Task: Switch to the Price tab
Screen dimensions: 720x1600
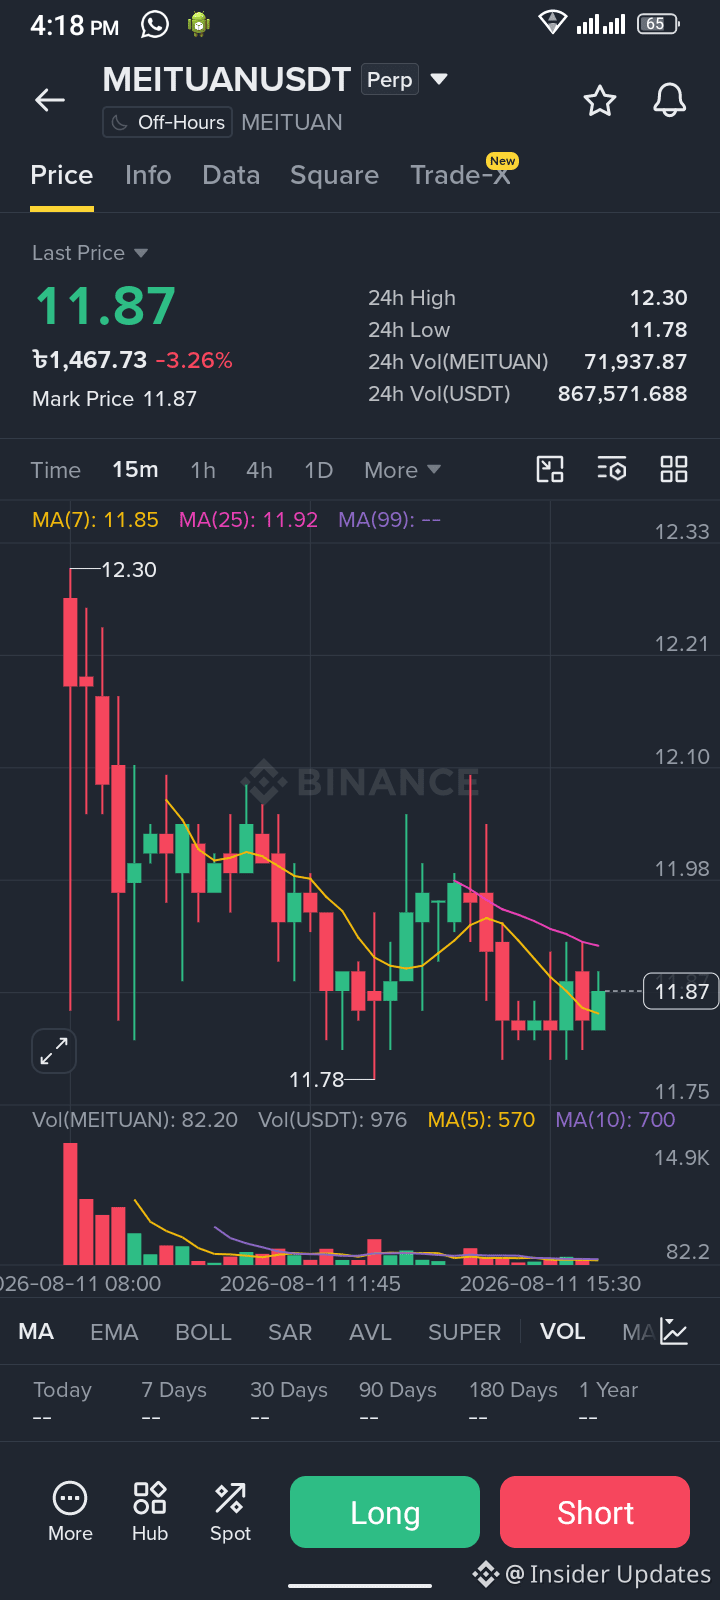Action: click(x=62, y=175)
